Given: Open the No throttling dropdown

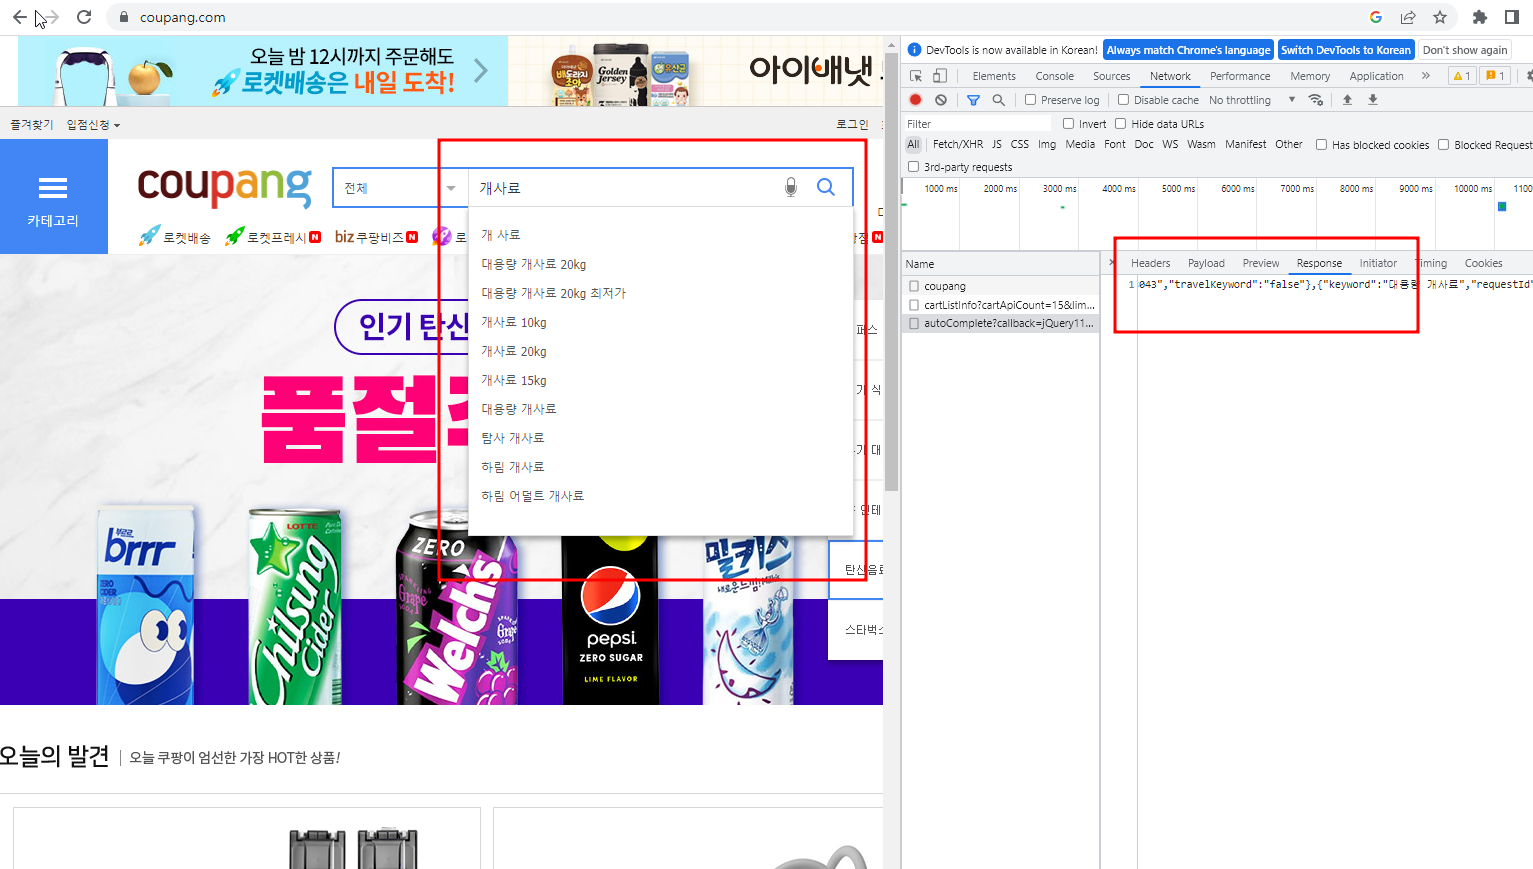Looking at the screenshot, I should 1252,100.
